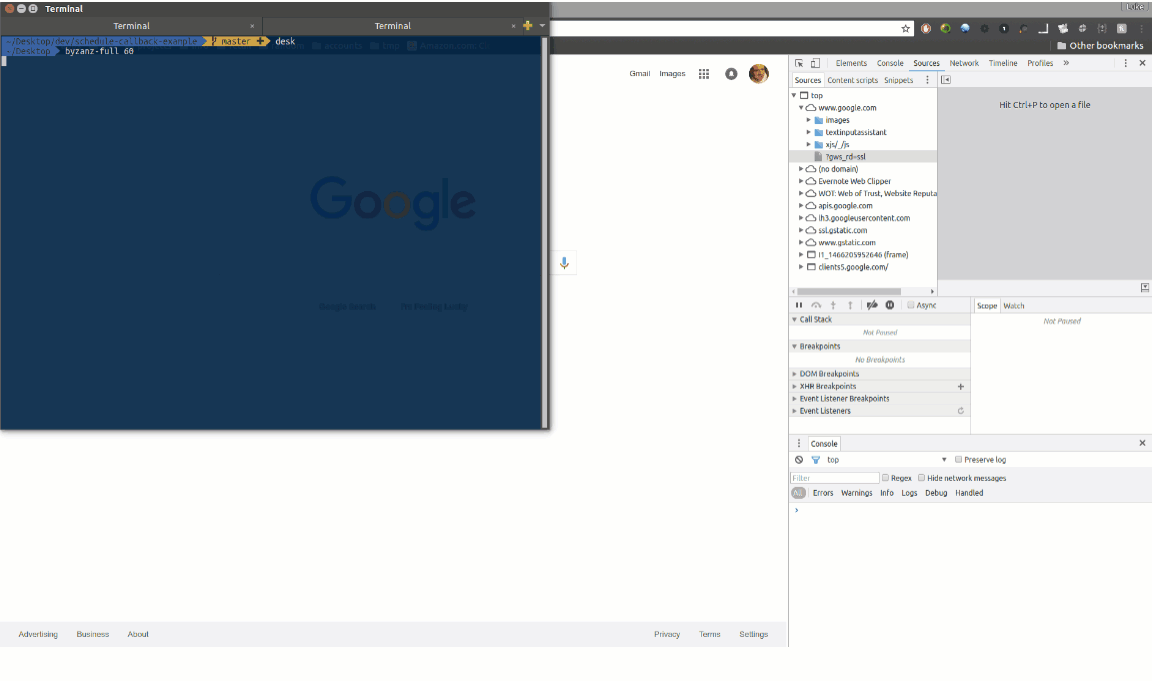The image size is (1152, 681).
Task: Click the step over next function call icon
Action: point(815,305)
